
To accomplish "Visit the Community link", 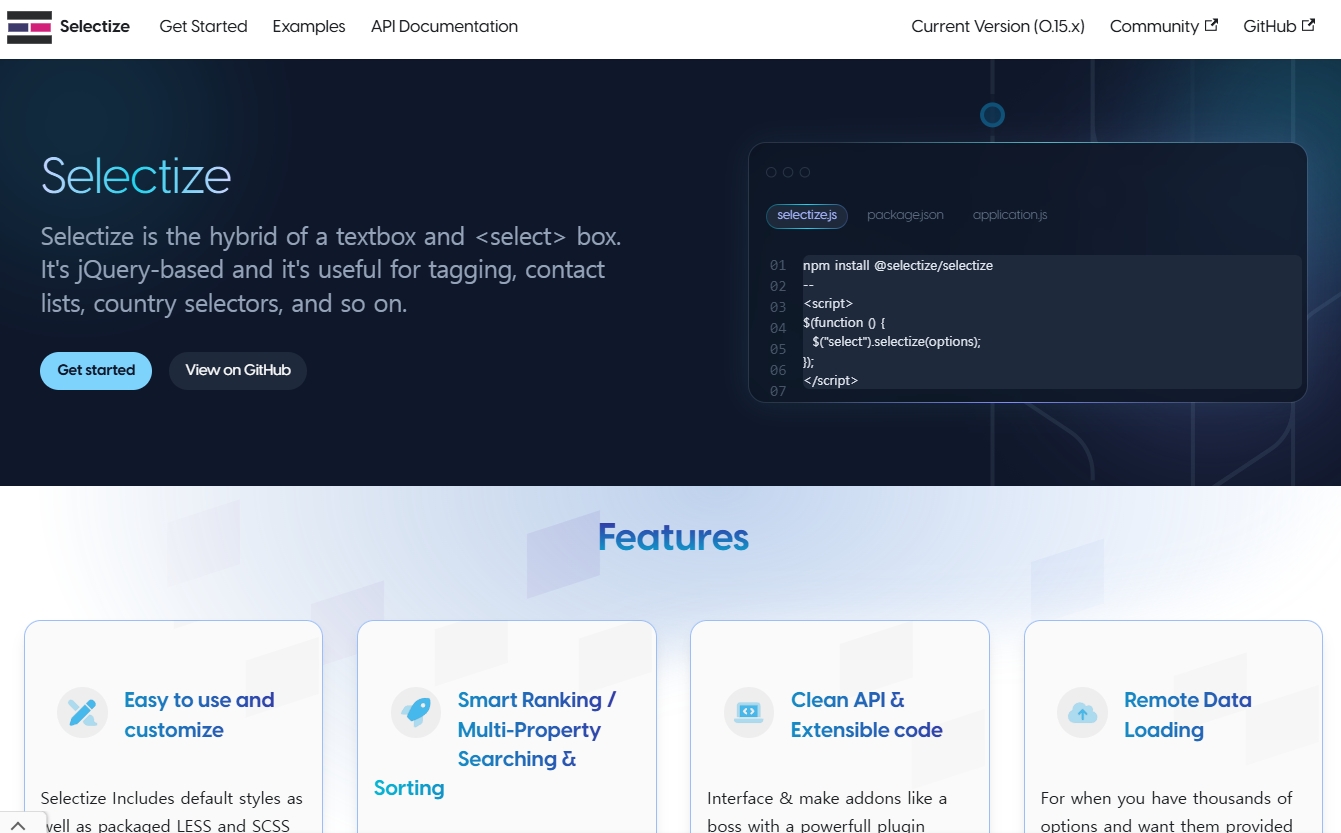I will 1164,27.
